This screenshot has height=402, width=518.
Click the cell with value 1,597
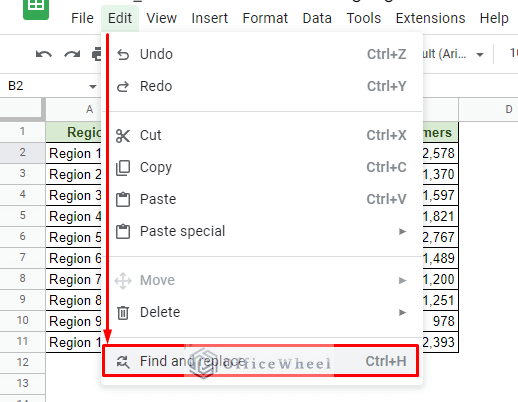(440, 195)
